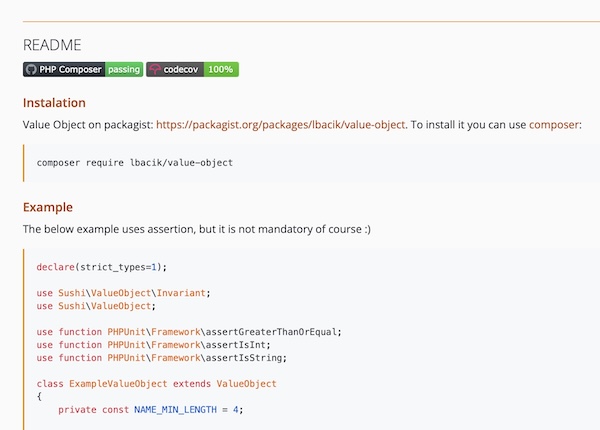This screenshot has height=430, width=600.
Task: Click the assertIsString function import line
Action: tap(162, 358)
